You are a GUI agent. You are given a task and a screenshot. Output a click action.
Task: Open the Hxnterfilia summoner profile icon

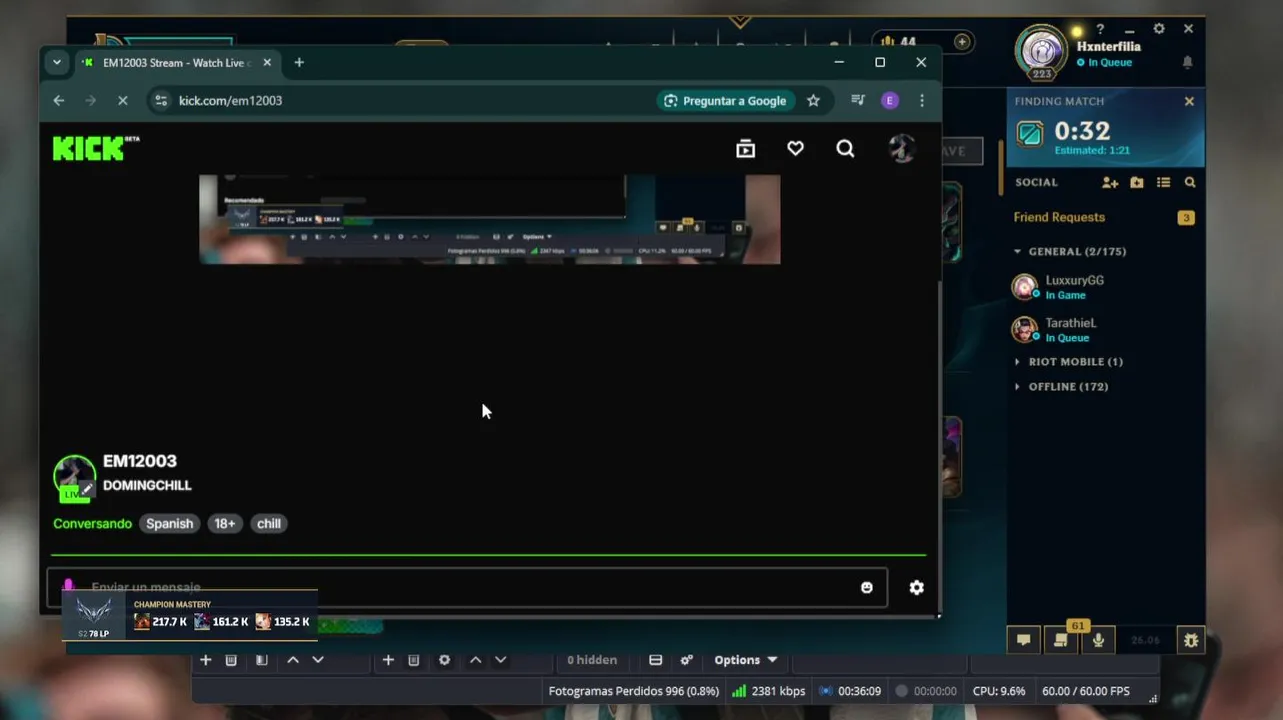click(x=1041, y=52)
